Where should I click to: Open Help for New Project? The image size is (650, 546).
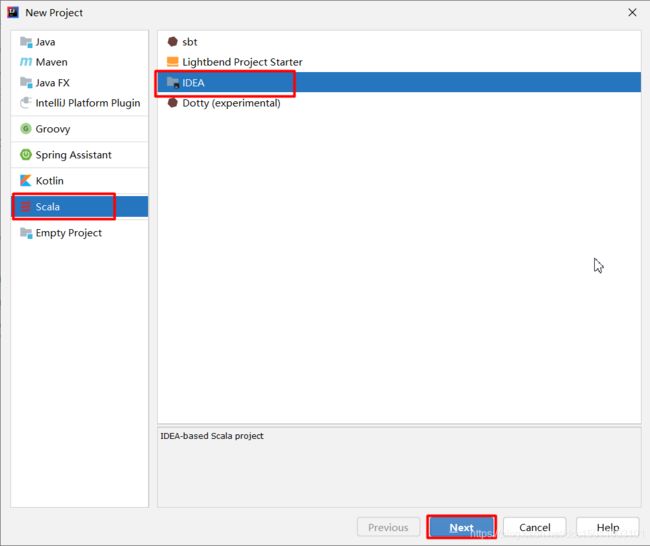pos(608,527)
